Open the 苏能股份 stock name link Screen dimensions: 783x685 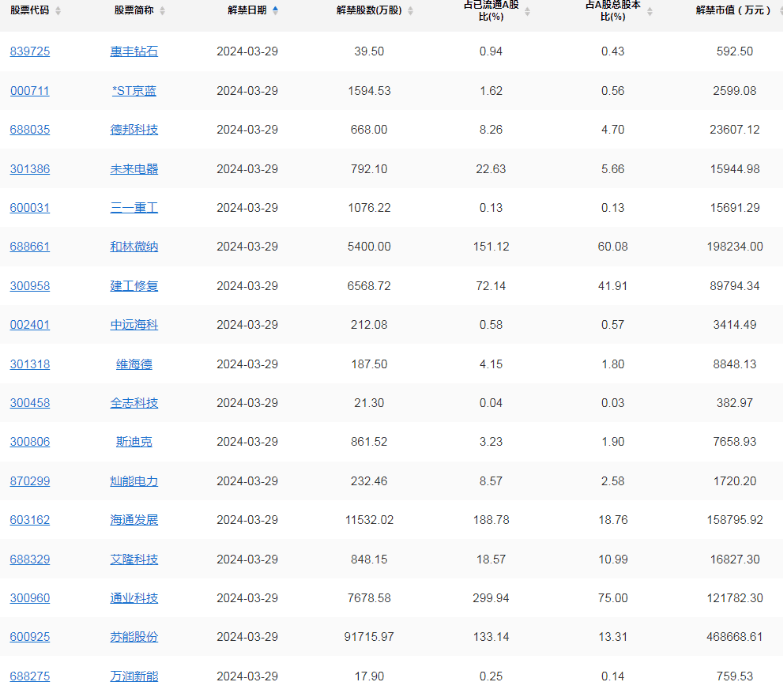tap(134, 637)
